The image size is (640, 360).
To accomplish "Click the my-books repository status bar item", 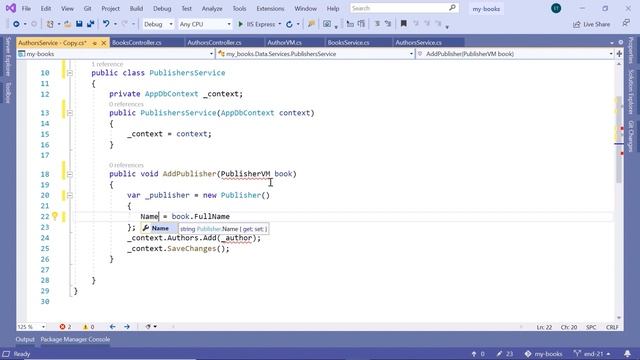I will (543, 354).
